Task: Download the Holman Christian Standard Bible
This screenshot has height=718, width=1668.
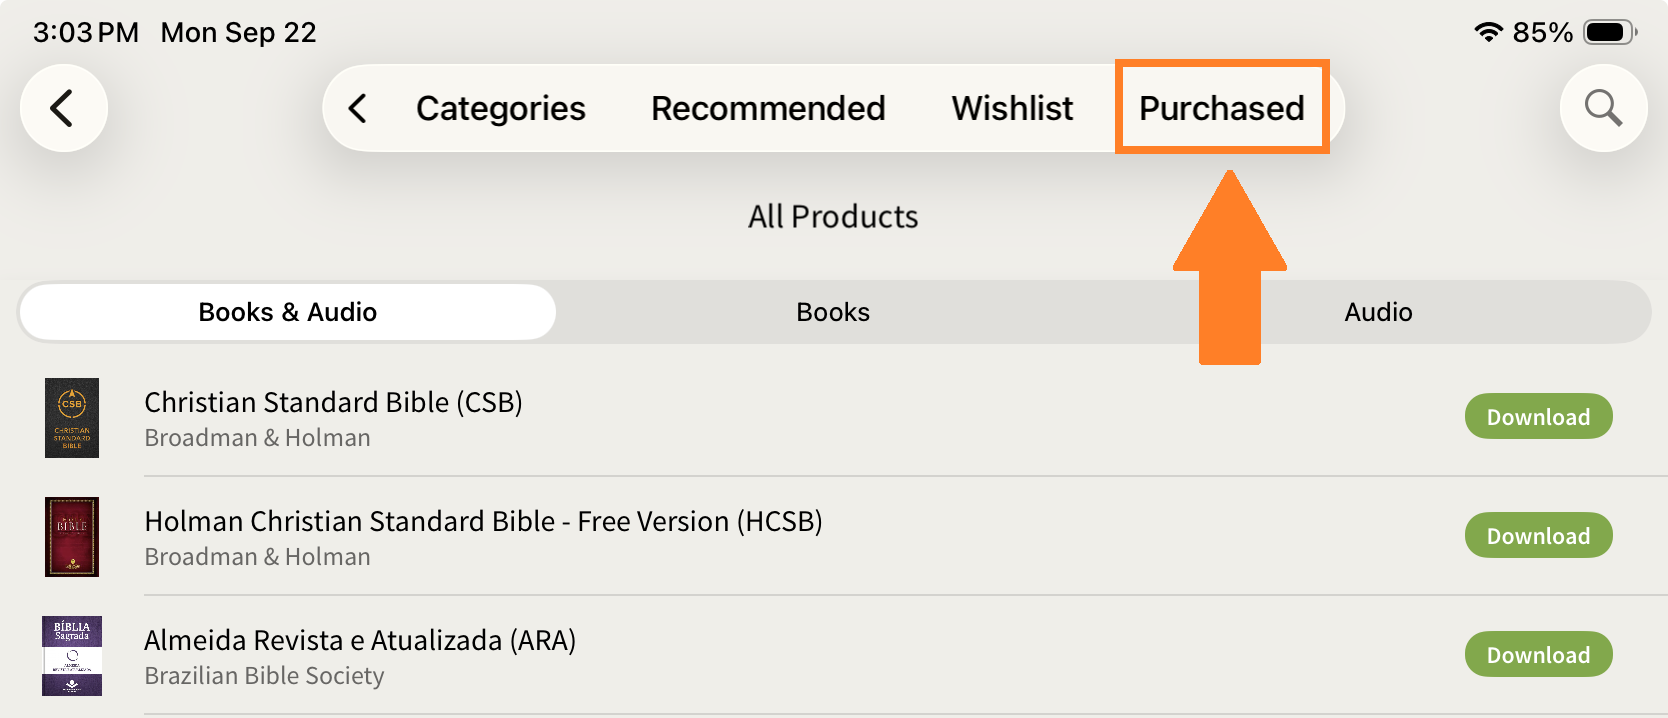Action: pyautogui.click(x=1538, y=536)
